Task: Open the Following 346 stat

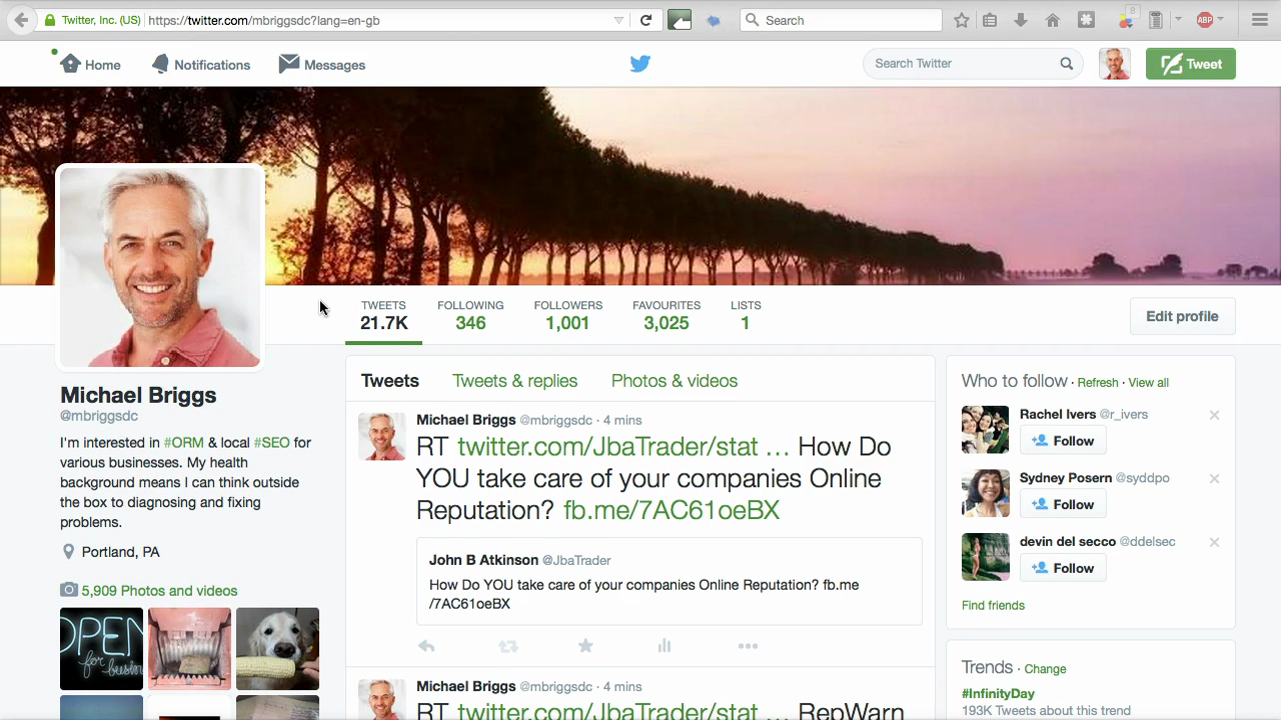Action: click(470, 315)
